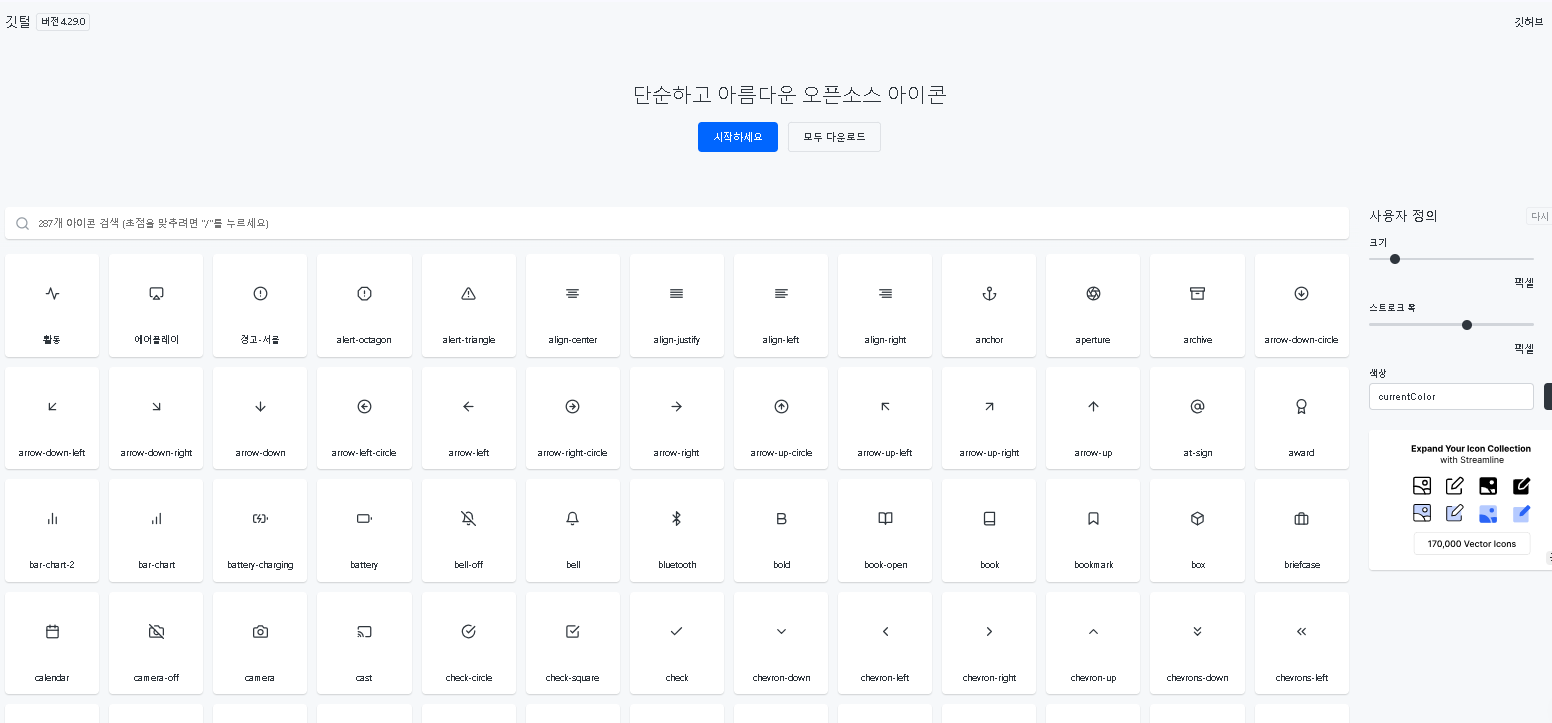
Task: Click the bell icon card
Action: tap(573, 530)
